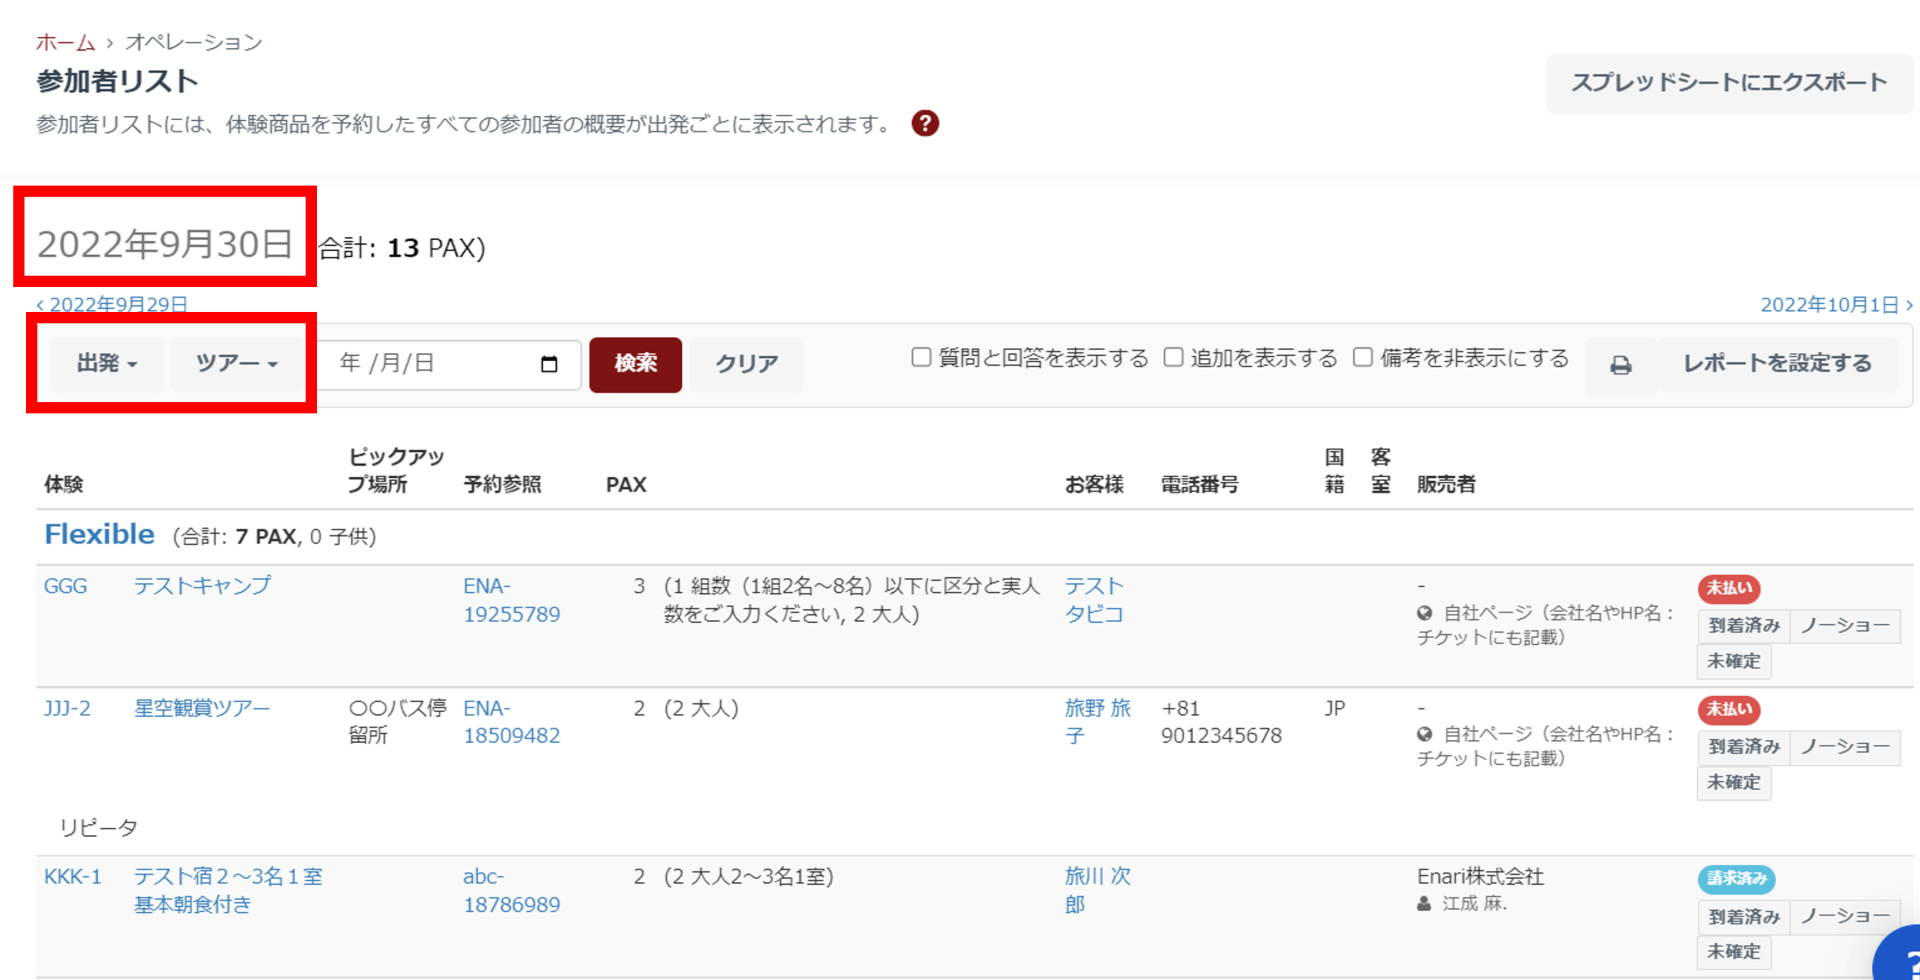Image resolution: width=1920 pixels, height=980 pixels.
Task: Open booking reference ENA-19255789
Action: pyautogui.click(x=511, y=600)
